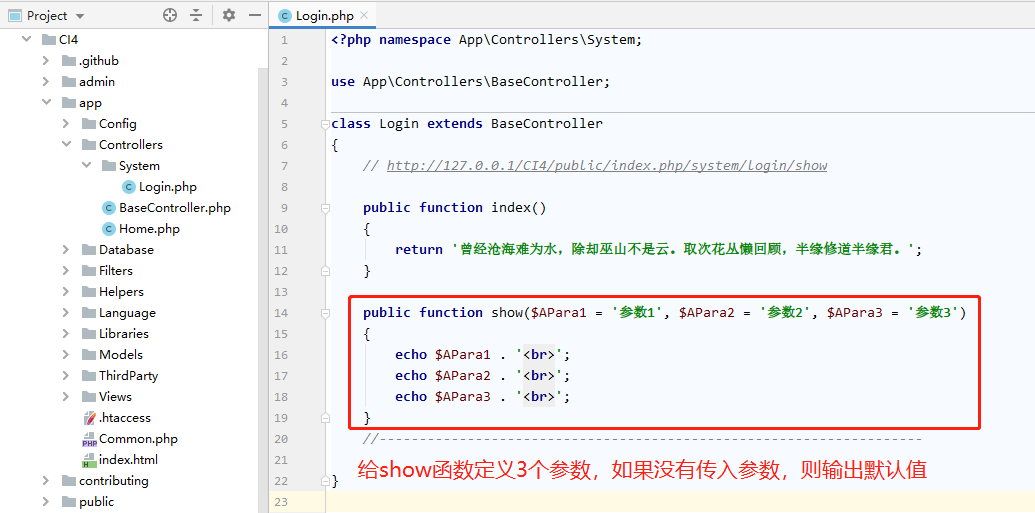Collapse the Controllers folder chevron
Viewport: 1035px width, 513px height.
67,145
